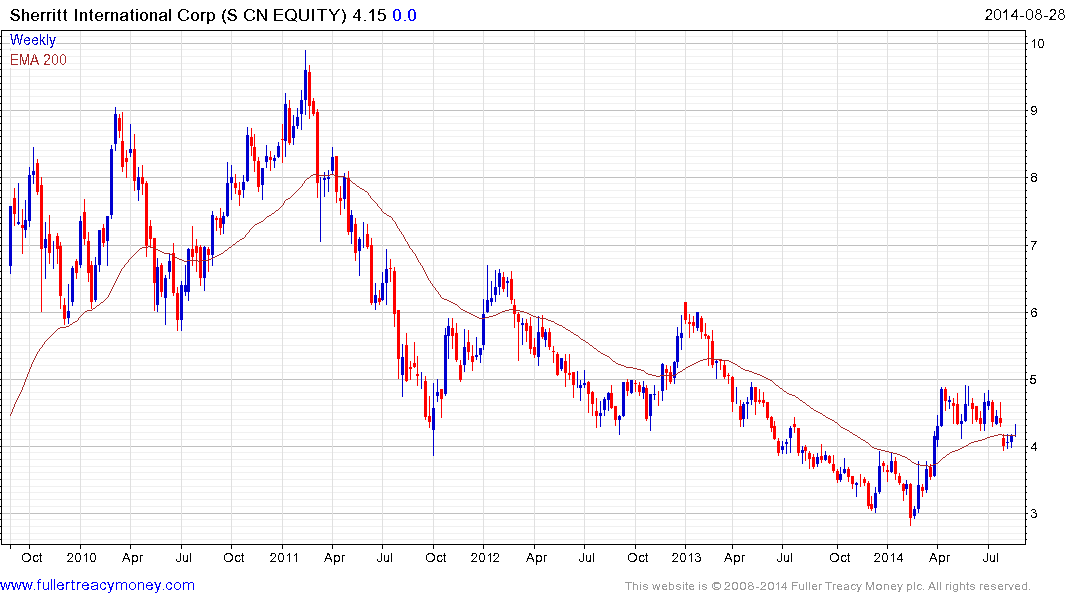
Task: Click the first Oct label before 2010
Action: pos(32,557)
